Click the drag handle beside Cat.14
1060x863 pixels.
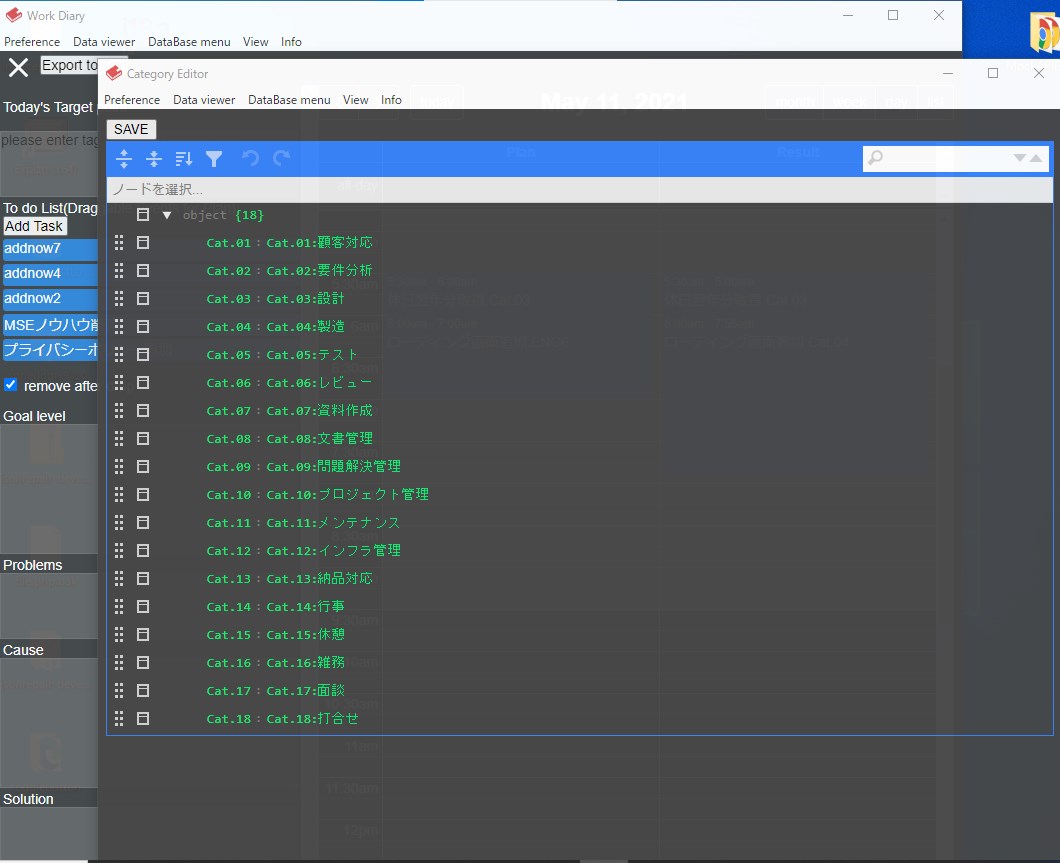[119, 607]
